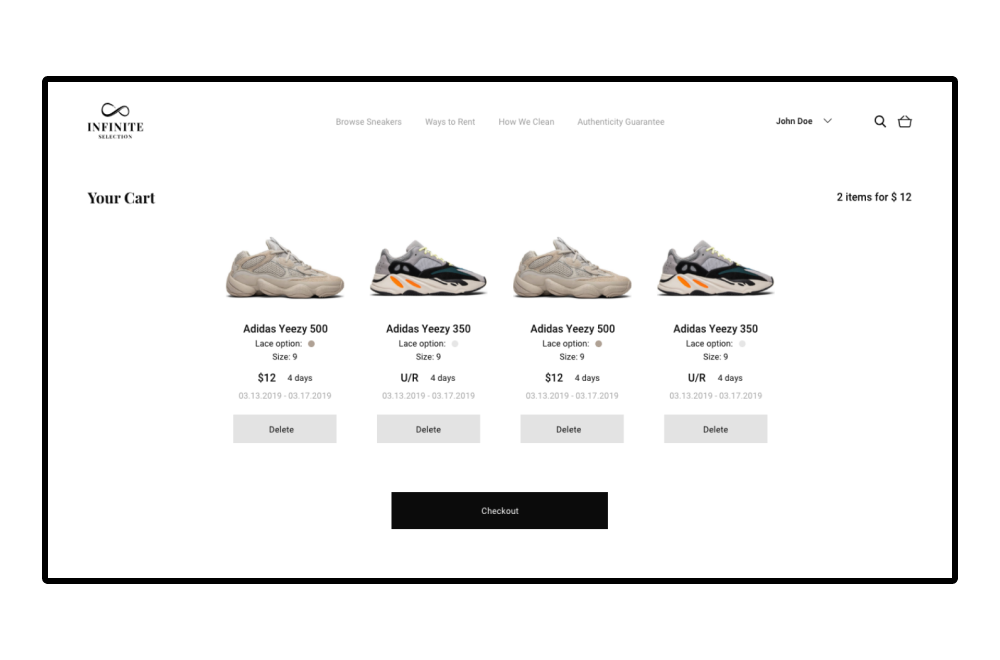Click the Infinite Selection infinity logo
Screen dimensions: 1000x660
point(115,121)
